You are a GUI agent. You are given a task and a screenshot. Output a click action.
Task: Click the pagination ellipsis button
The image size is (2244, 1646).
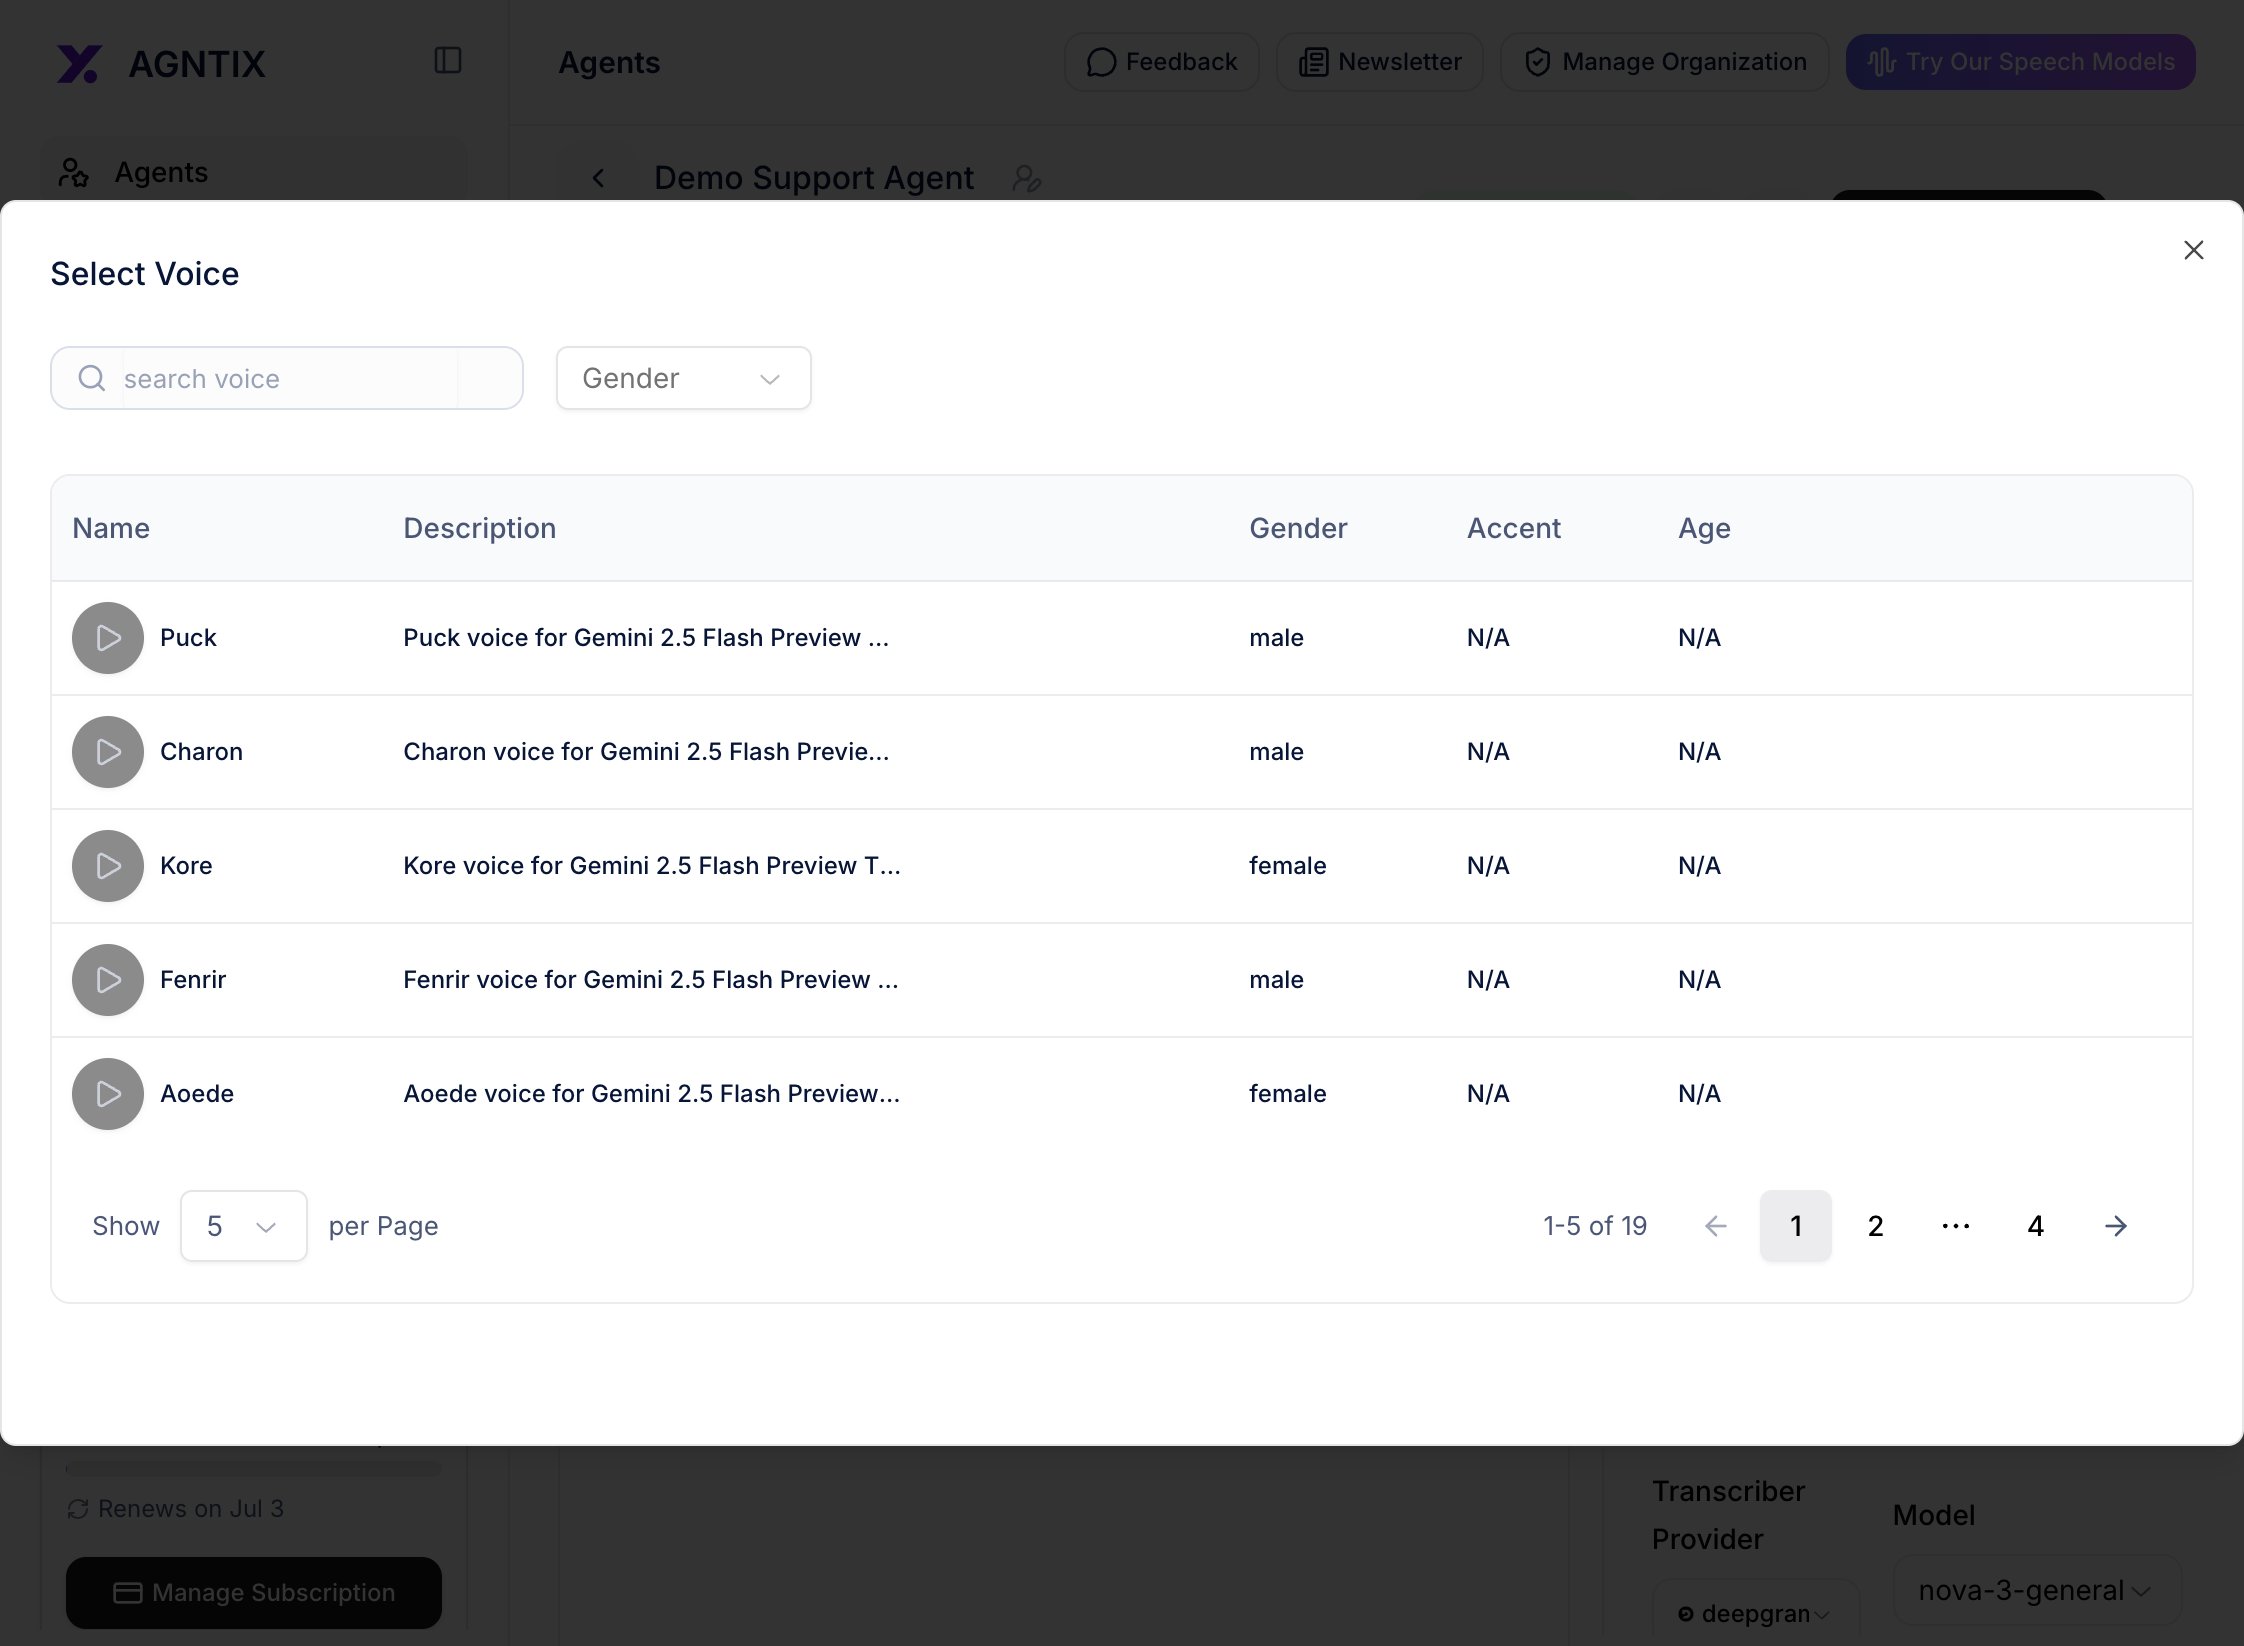pos(1956,1226)
